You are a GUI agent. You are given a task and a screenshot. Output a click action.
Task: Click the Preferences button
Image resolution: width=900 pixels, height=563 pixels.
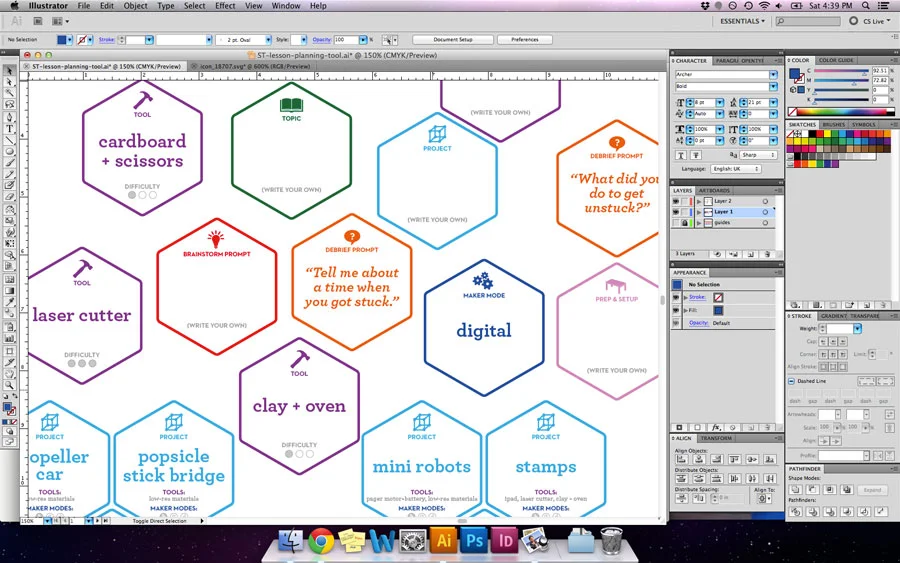tap(525, 40)
